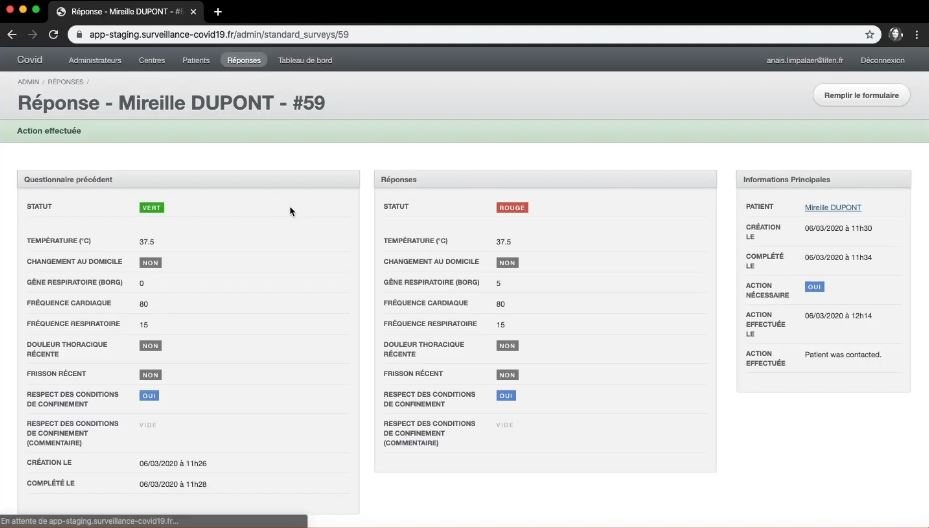This screenshot has height=528, width=929.
Task: Click the ADMIN breadcrumb link
Action: coord(27,82)
